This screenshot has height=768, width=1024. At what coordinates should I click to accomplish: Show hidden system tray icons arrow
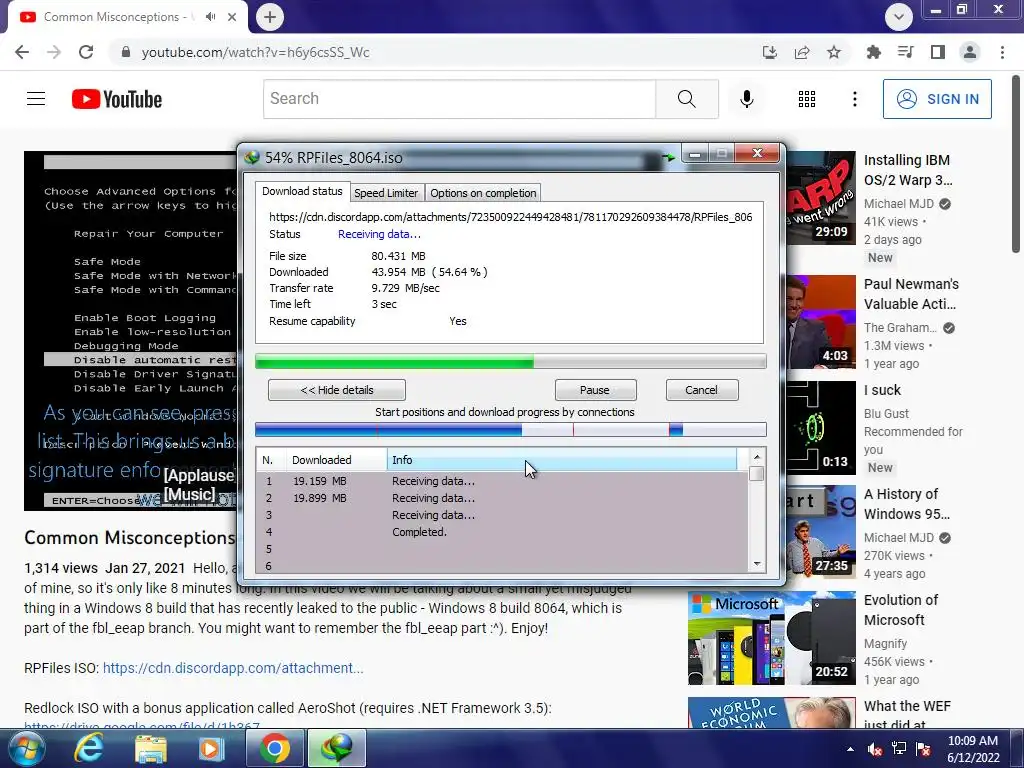pos(850,749)
